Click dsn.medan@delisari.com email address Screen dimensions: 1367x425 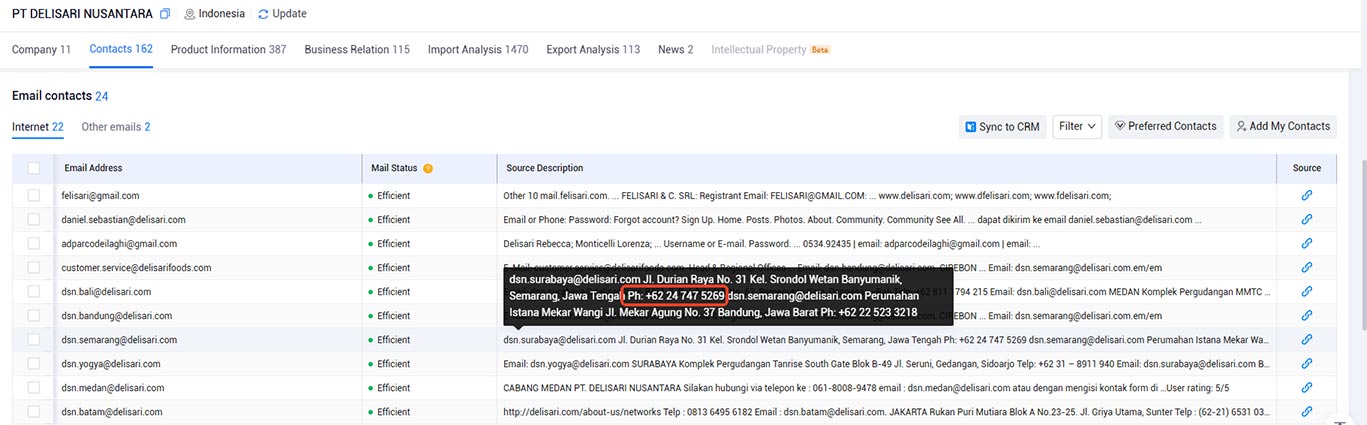click(x=113, y=388)
